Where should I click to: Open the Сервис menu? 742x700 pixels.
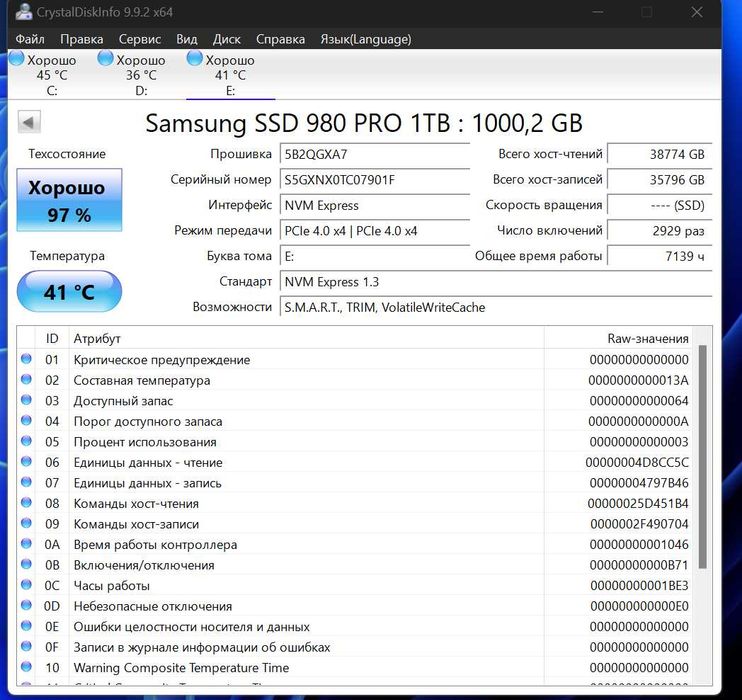point(140,39)
